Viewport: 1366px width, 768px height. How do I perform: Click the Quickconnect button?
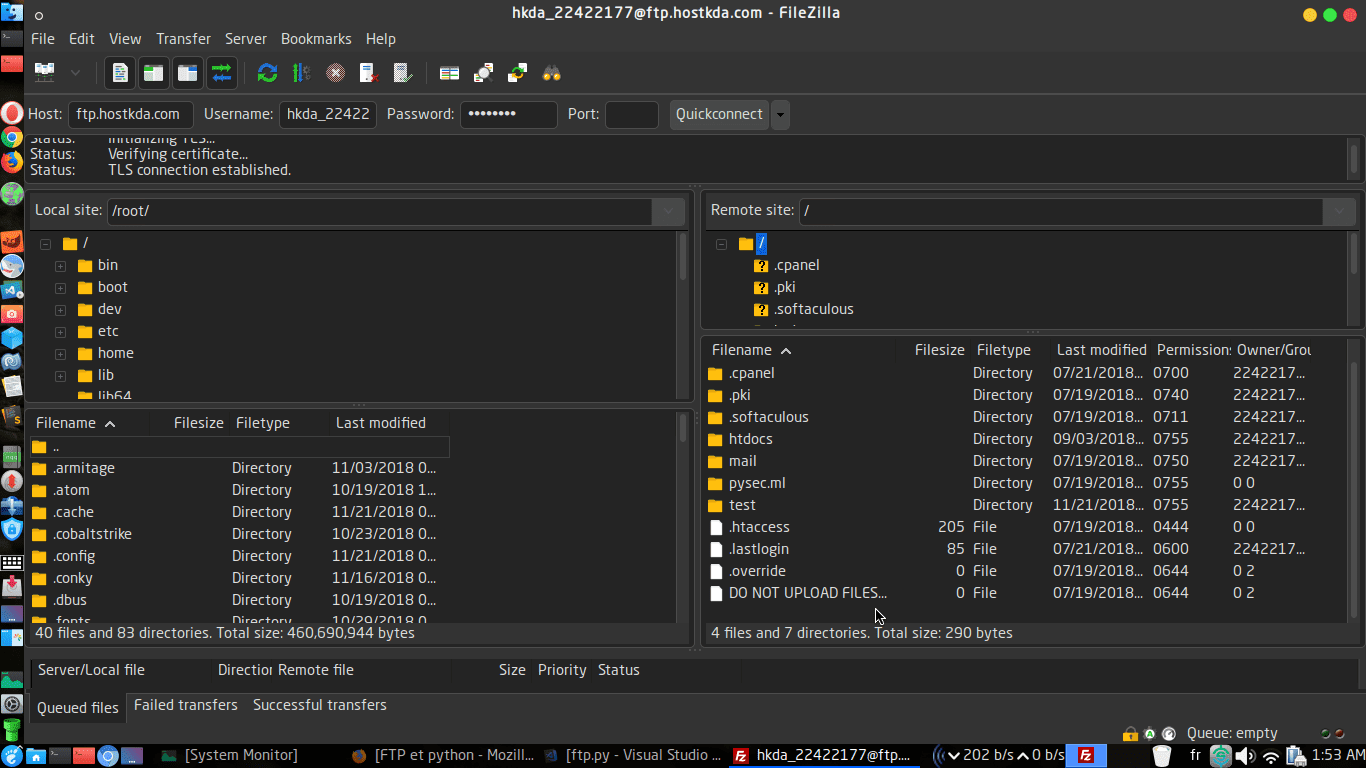coord(719,114)
